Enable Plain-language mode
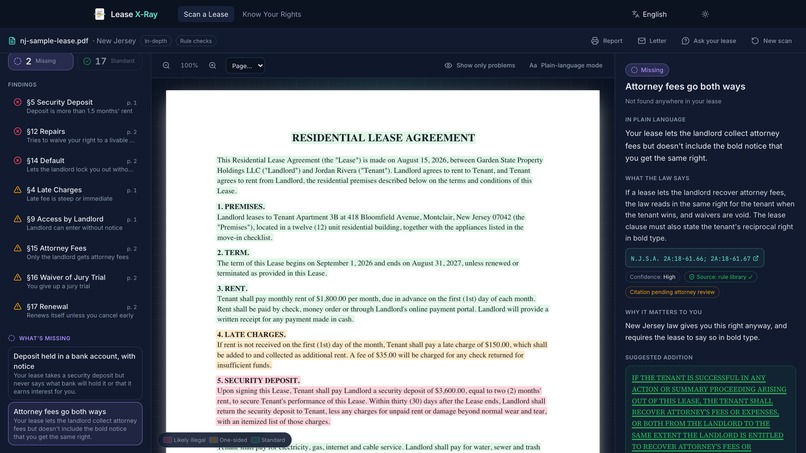This screenshot has height=453, width=806. [565, 65]
